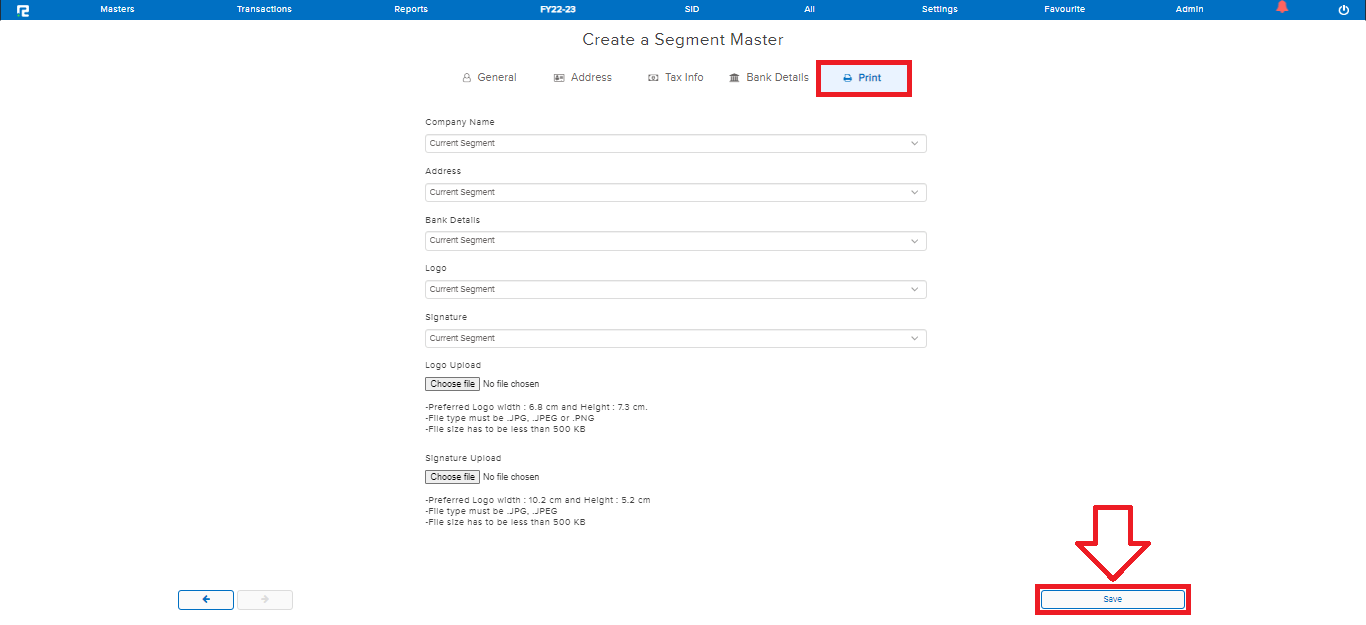Click Choose file under Signature Upload
The image size is (1366, 625).
coord(452,476)
